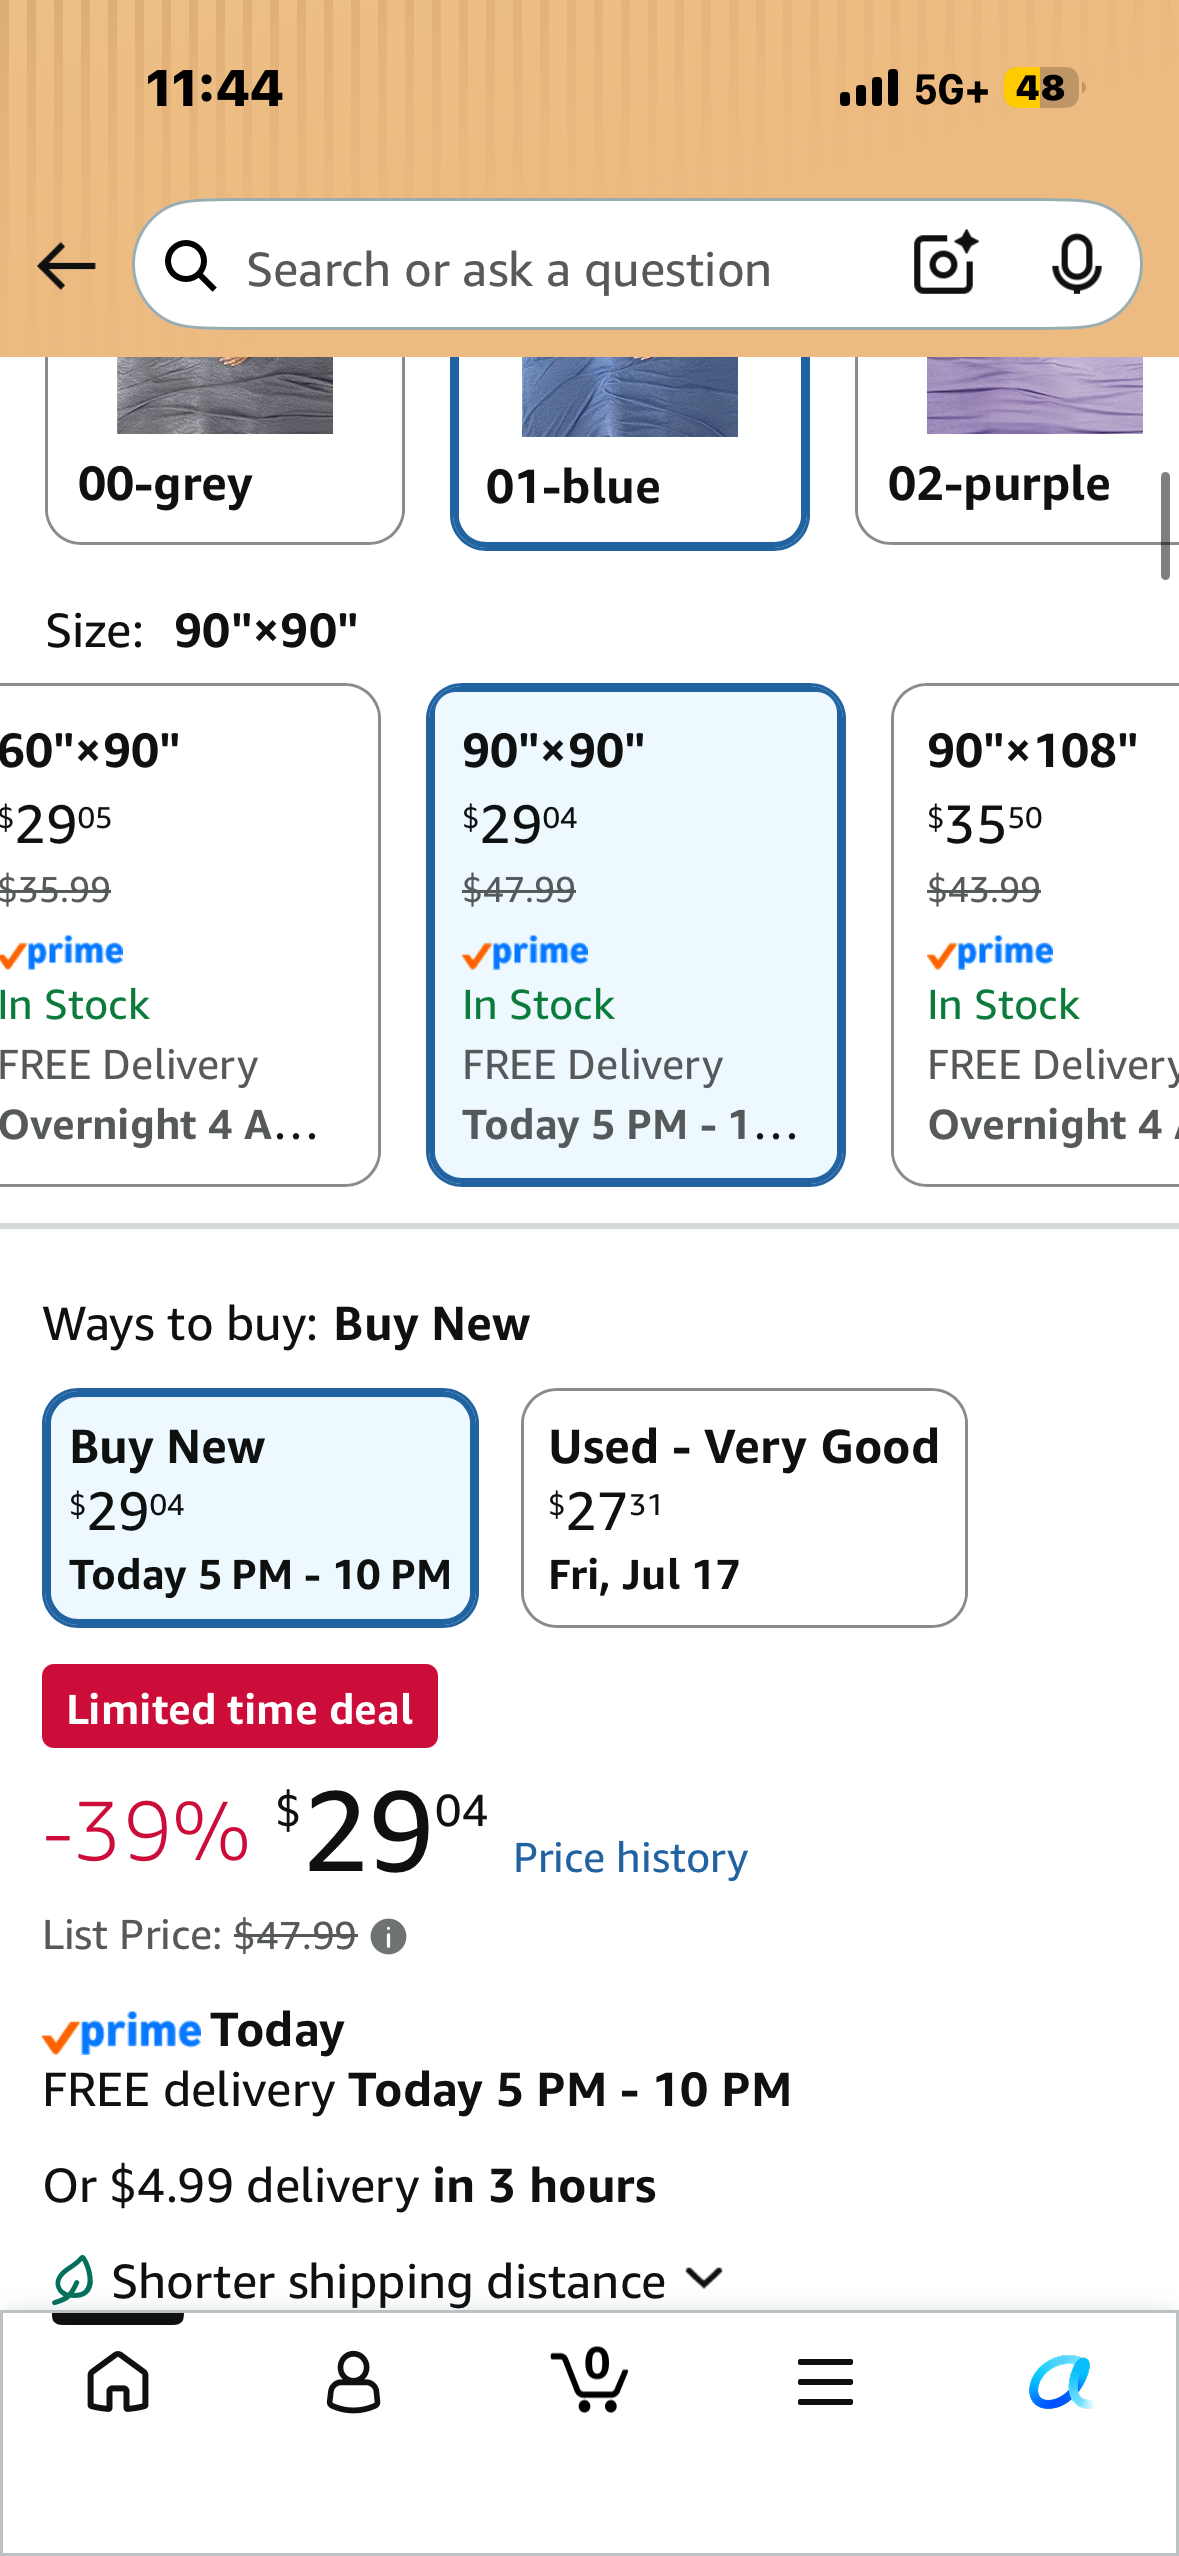Open the account profile icon

(x=354, y=2381)
